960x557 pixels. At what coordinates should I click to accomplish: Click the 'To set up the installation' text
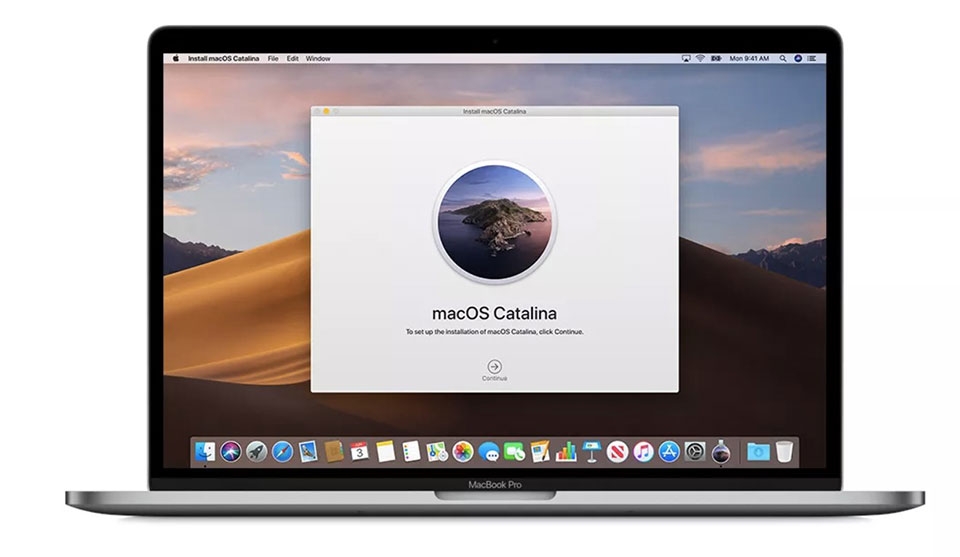[494, 332]
